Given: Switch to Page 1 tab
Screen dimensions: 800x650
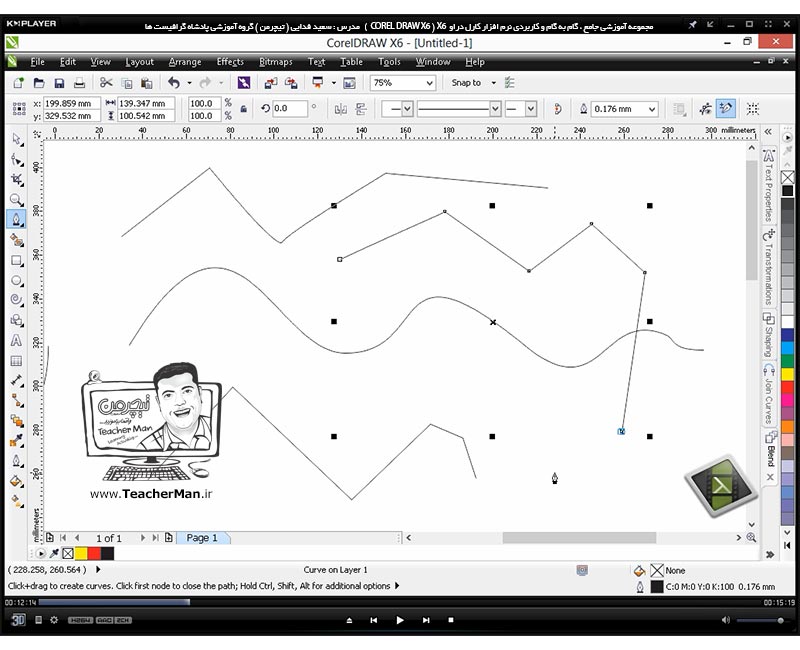Looking at the screenshot, I should (203, 538).
